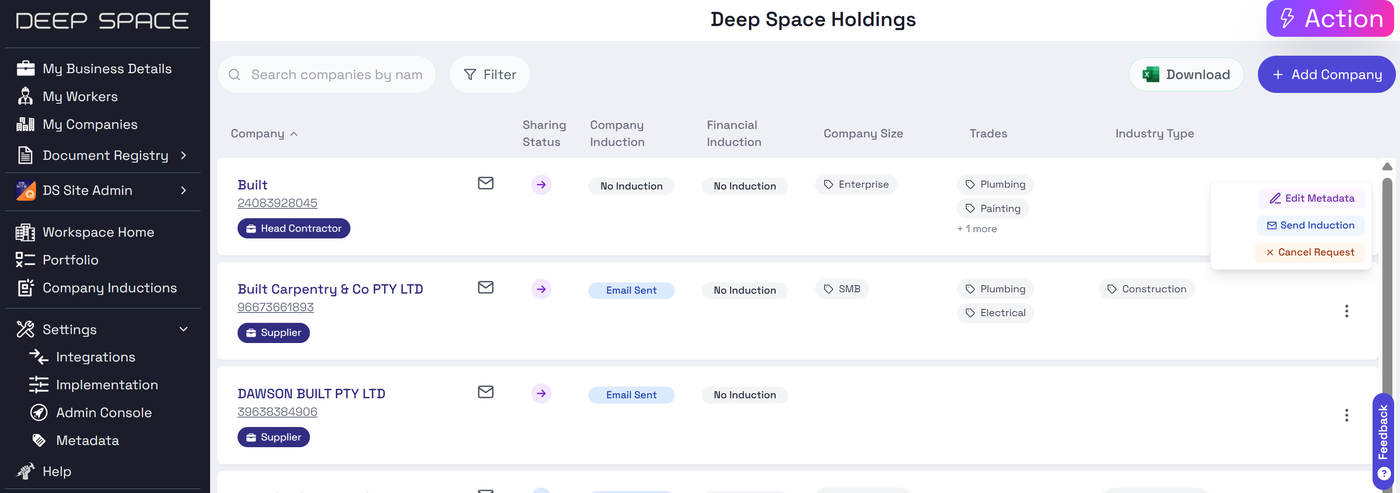Download the companies Excel file
This screenshot has width=1400, height=493.
click(1186, 75)
